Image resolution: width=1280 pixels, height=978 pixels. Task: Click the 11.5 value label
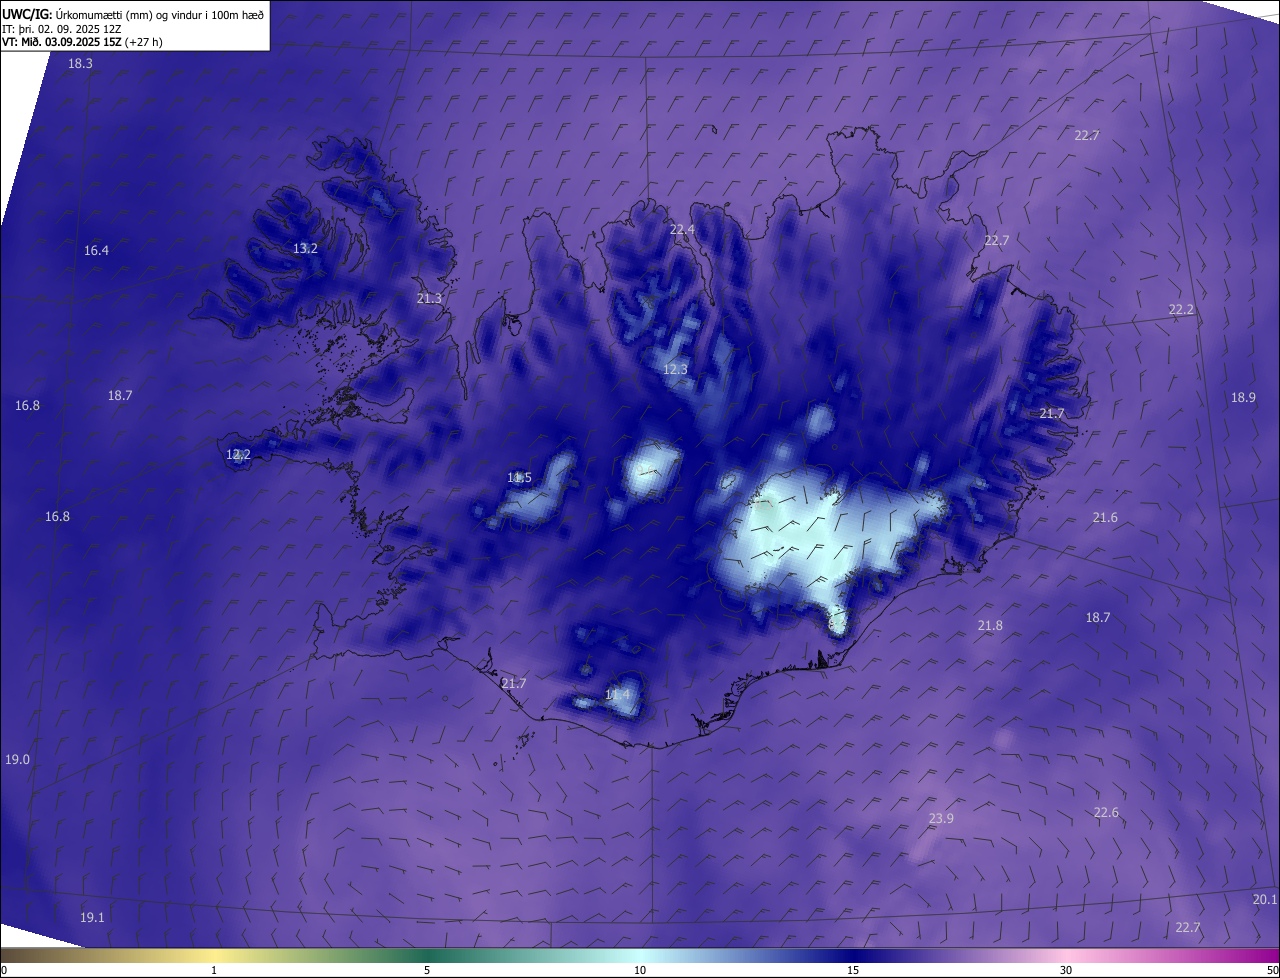click(519, 478)
